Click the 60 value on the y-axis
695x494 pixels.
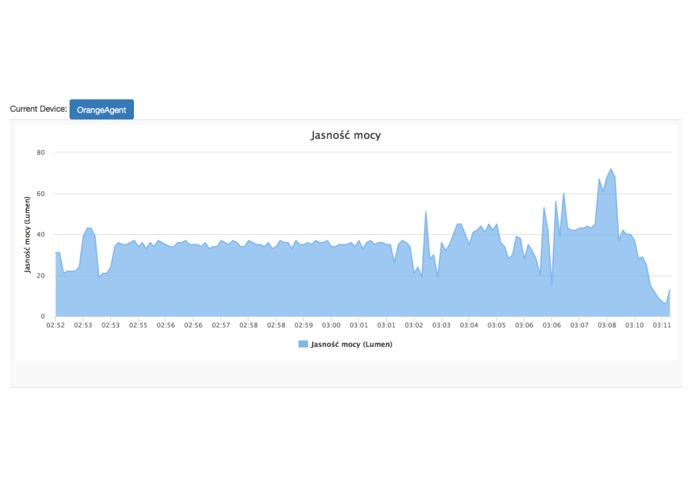point(41,194)
